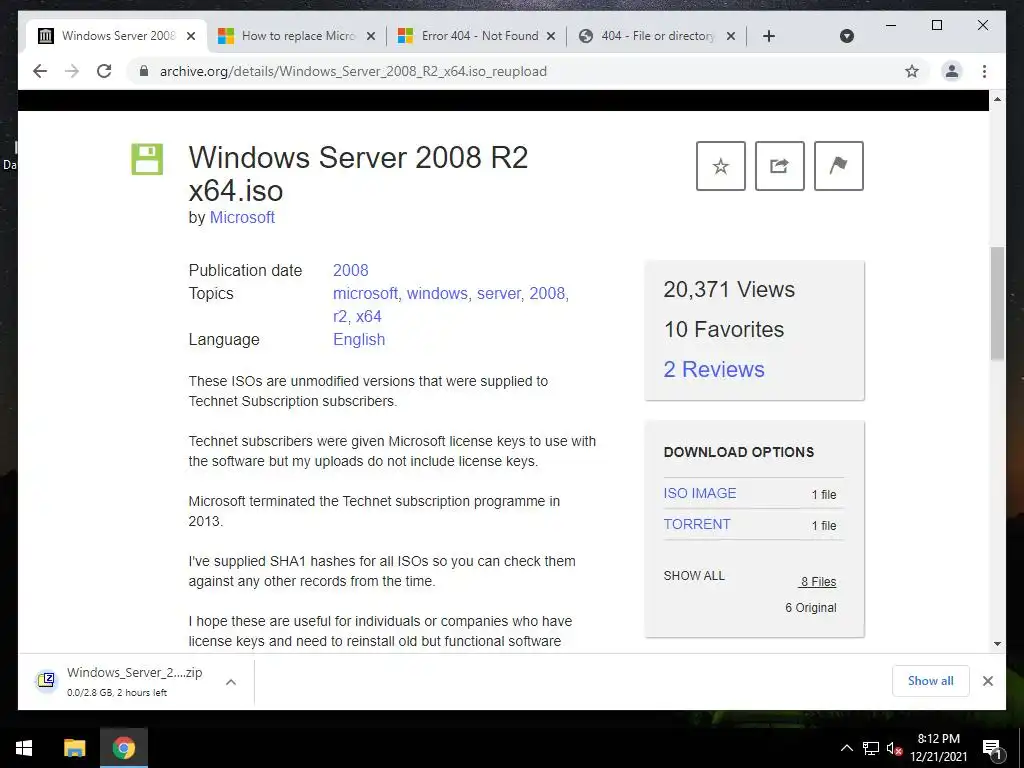Screen dimensions: 1024x768
Task: Open Chrome's three-dot menu
Action: pyautogui.click(x=984, y=71)
